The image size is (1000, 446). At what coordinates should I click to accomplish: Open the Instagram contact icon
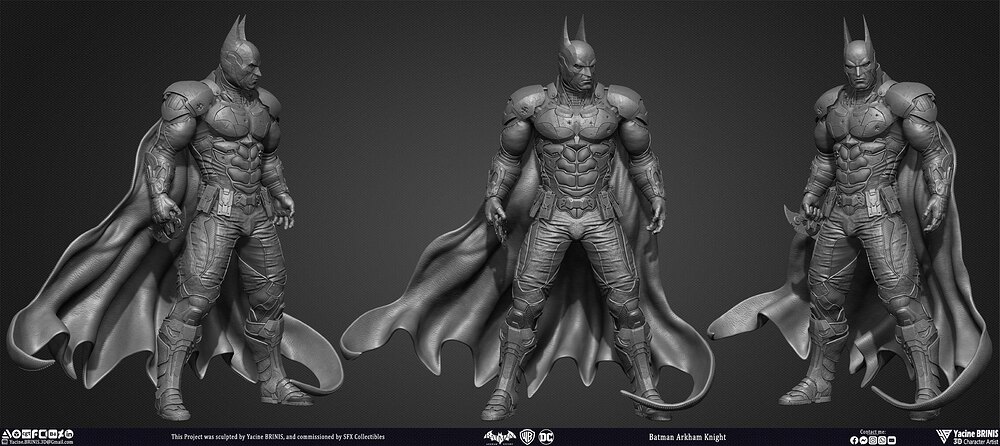pyautogui.click(x=873, y=440)
